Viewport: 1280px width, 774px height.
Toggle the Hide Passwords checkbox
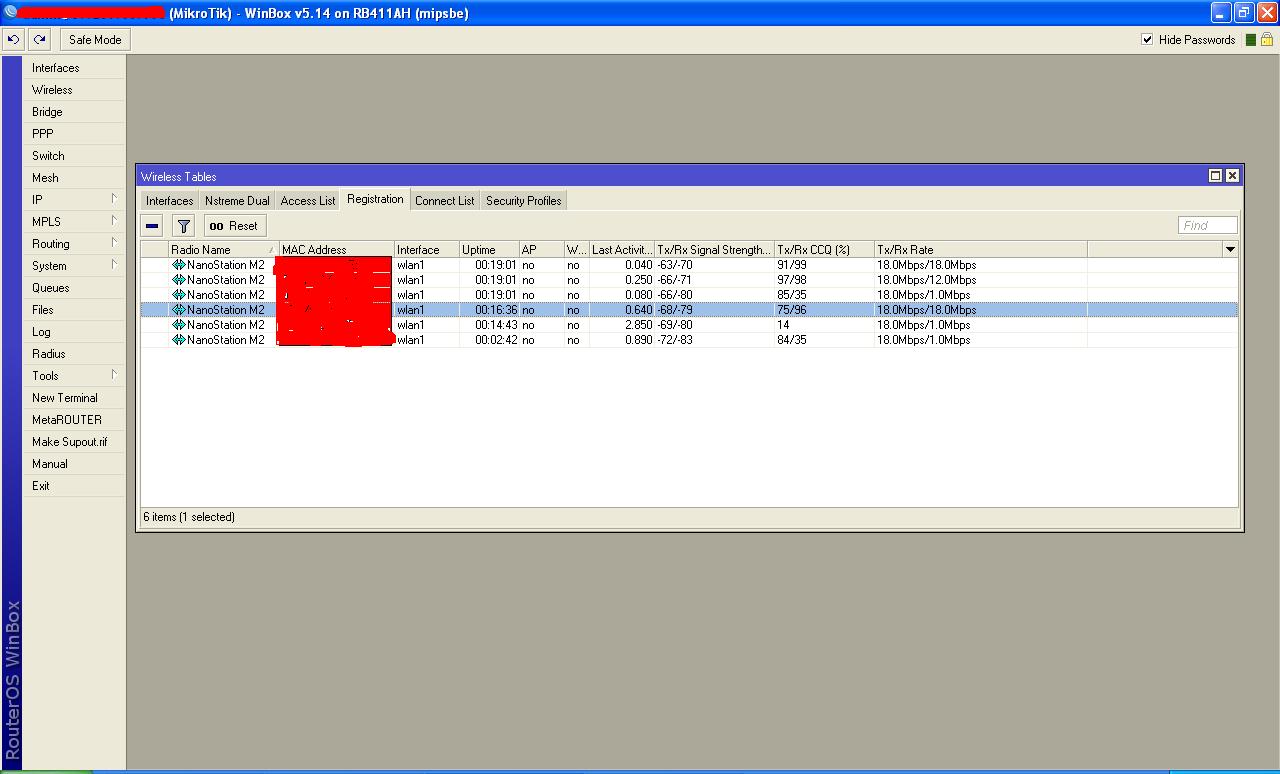click(1147, 40)
